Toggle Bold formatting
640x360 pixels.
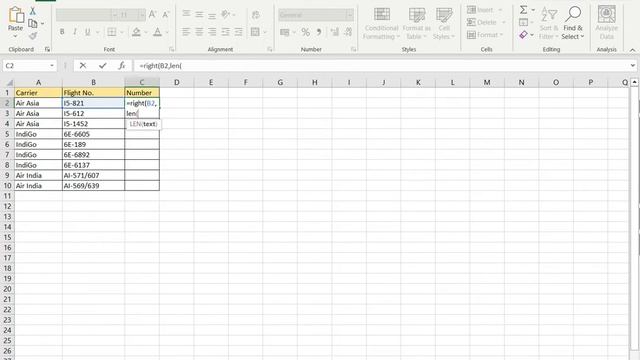click(62, 32)
